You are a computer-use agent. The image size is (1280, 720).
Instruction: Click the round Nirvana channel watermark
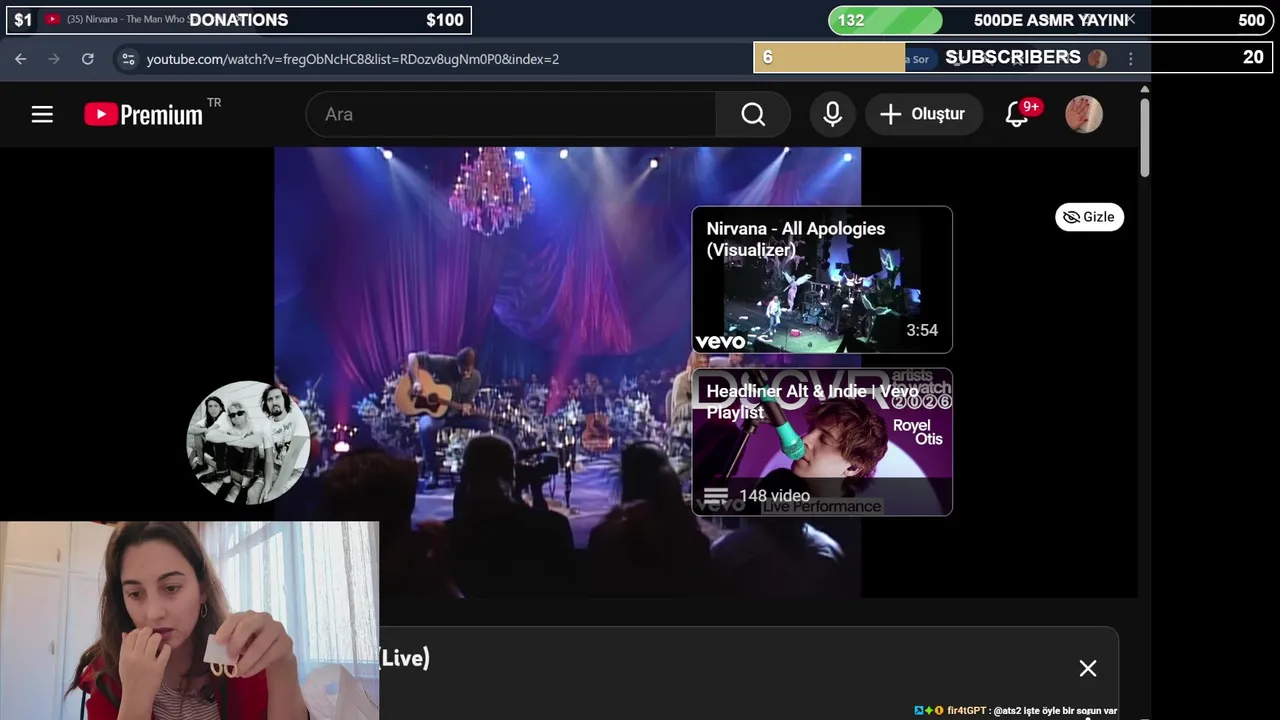(x=248, y=442)
